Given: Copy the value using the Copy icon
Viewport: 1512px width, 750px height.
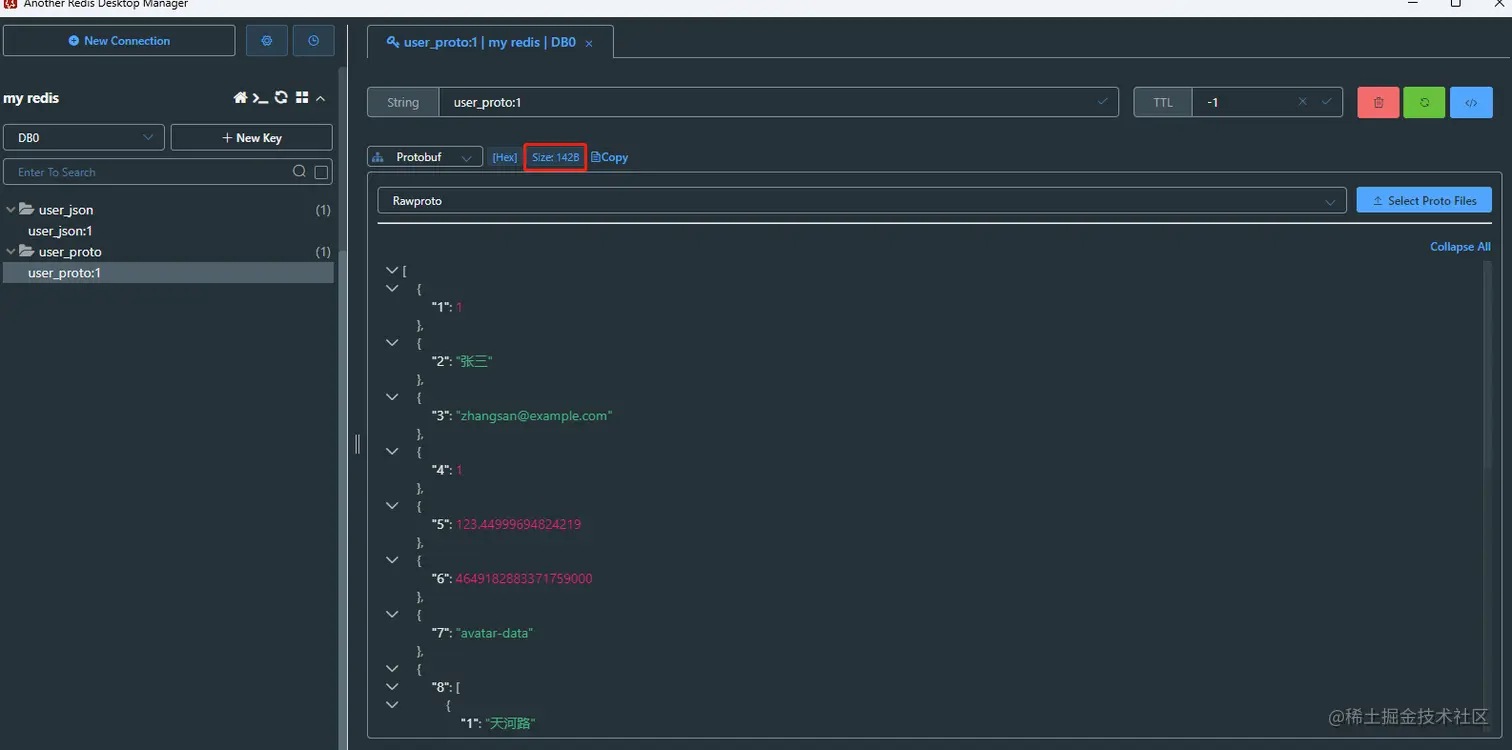Looking at the screenshot, I should pyautogui.click(x=609, y=157).
